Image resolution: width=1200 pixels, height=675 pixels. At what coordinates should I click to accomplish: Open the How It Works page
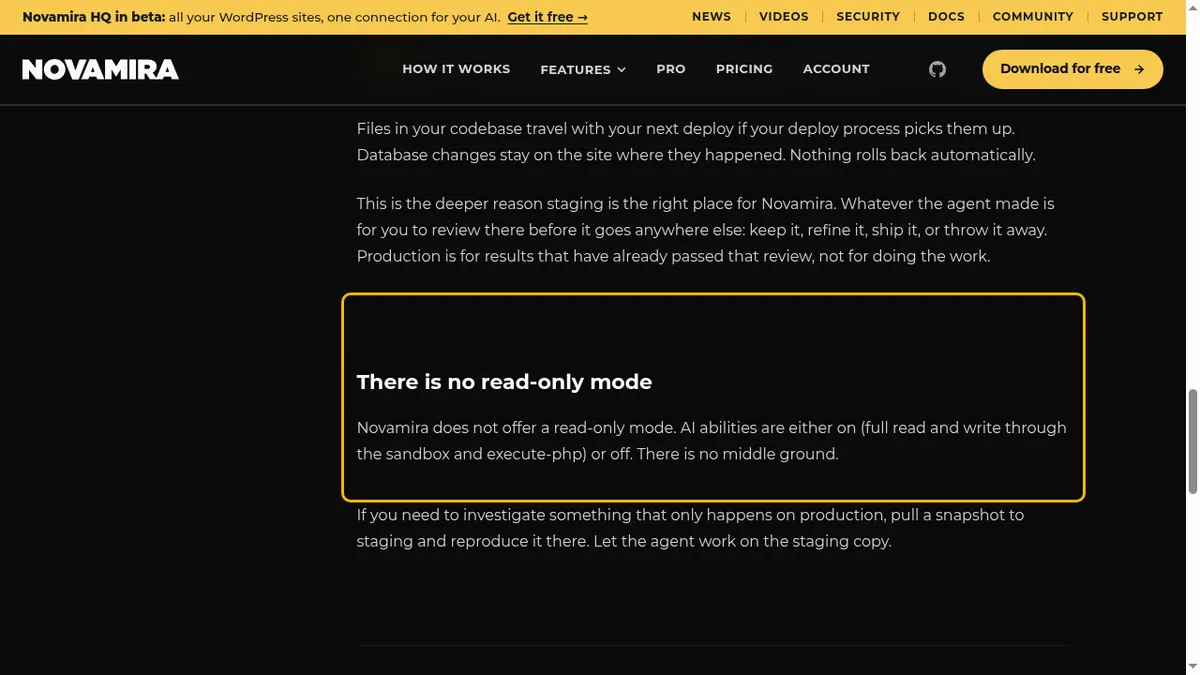click(x=456, y=69)
